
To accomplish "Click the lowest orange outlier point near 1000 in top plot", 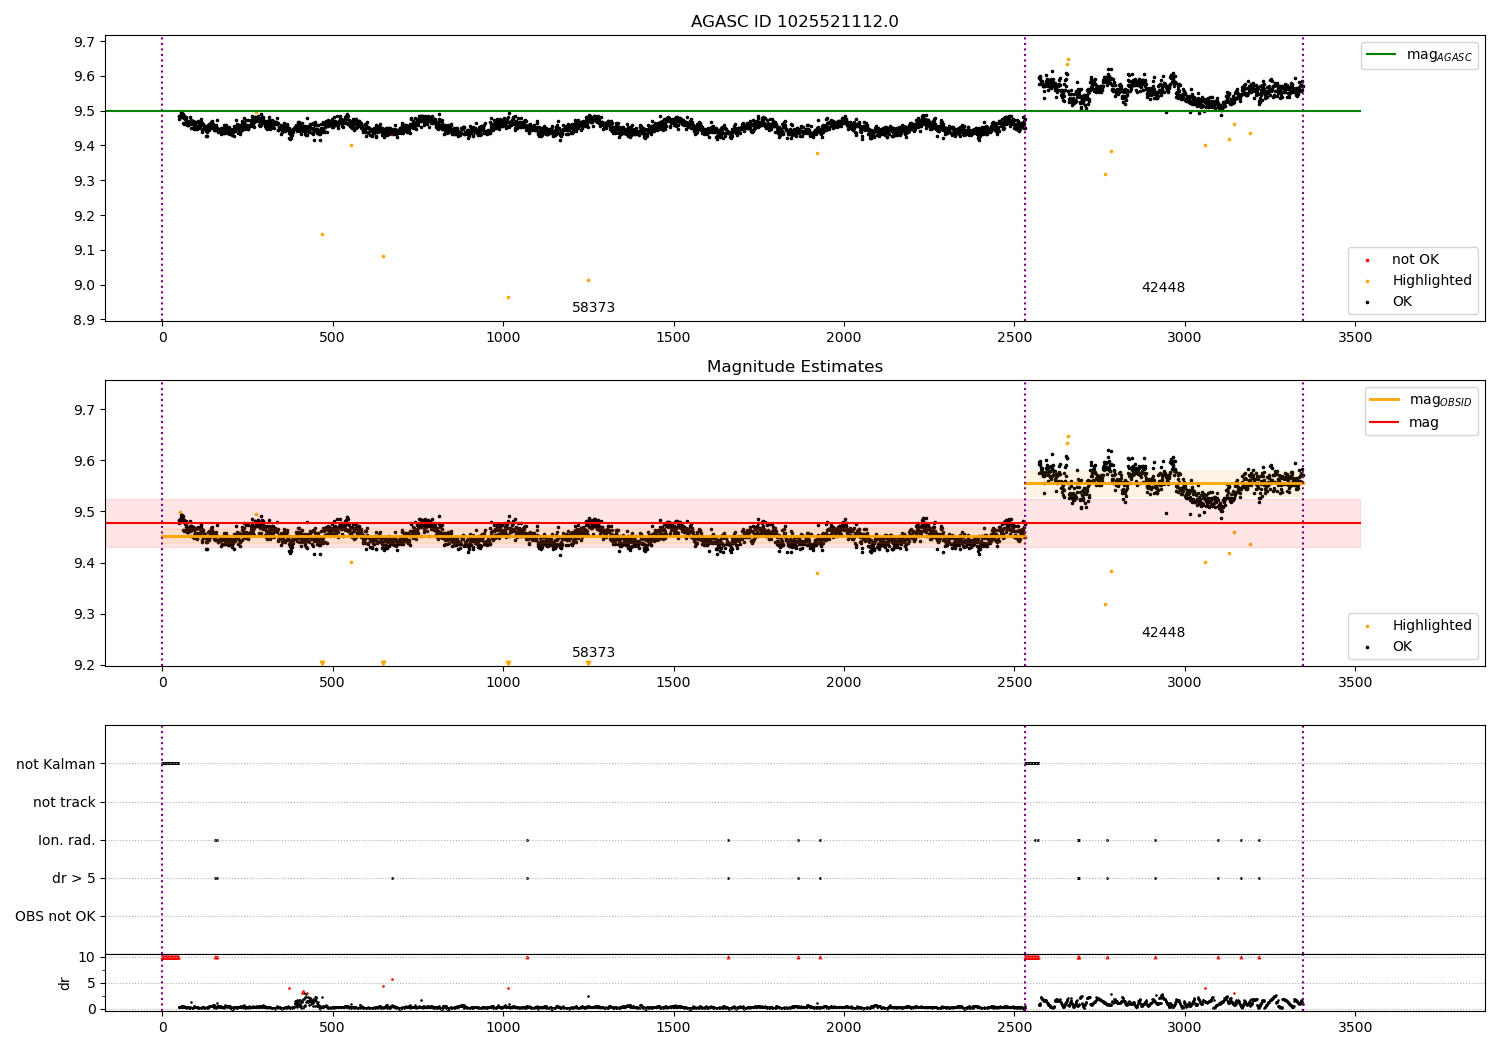I will click(508, 297).
